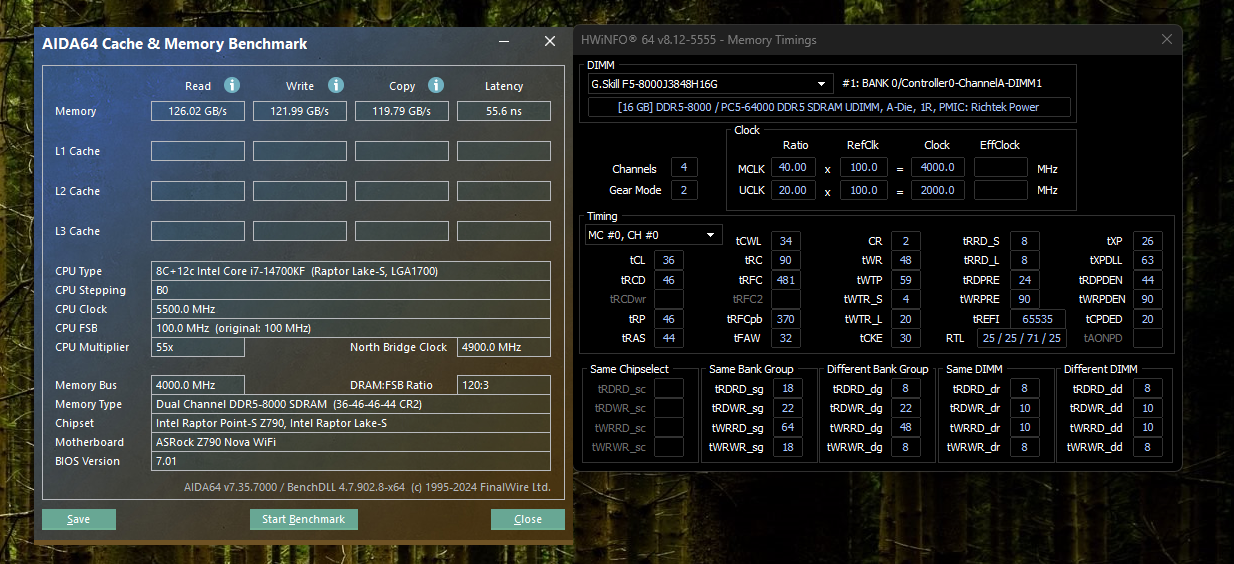Click the tRFCpb timing value 370
This screenshot has height=564, width=1234.
(x=786, y=319)
